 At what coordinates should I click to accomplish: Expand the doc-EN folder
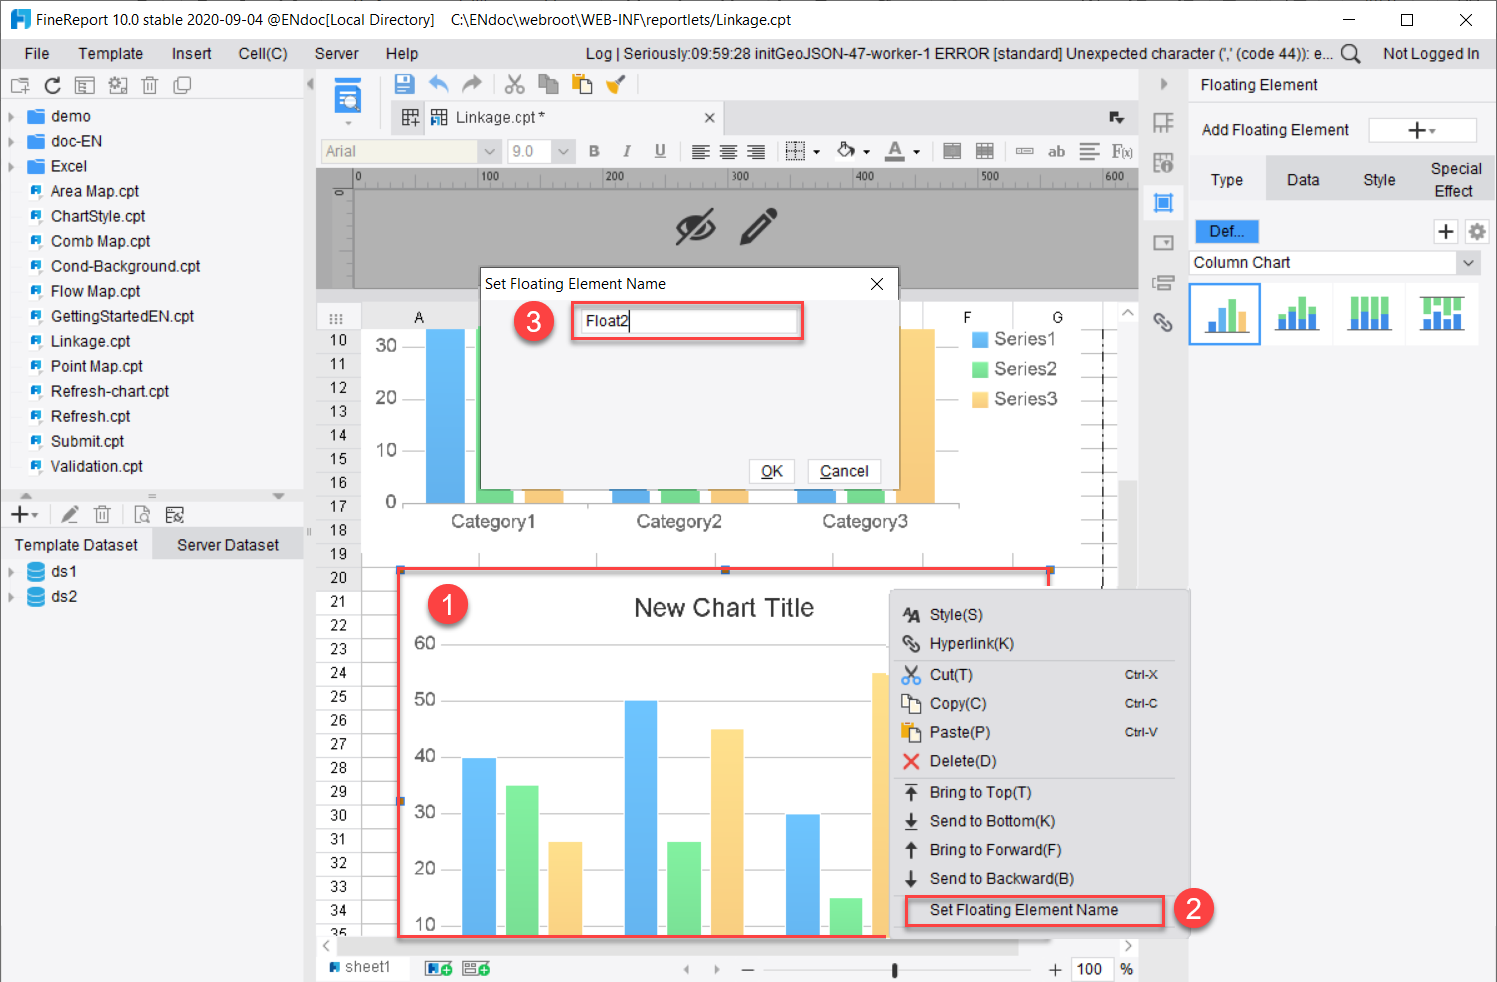11,142
